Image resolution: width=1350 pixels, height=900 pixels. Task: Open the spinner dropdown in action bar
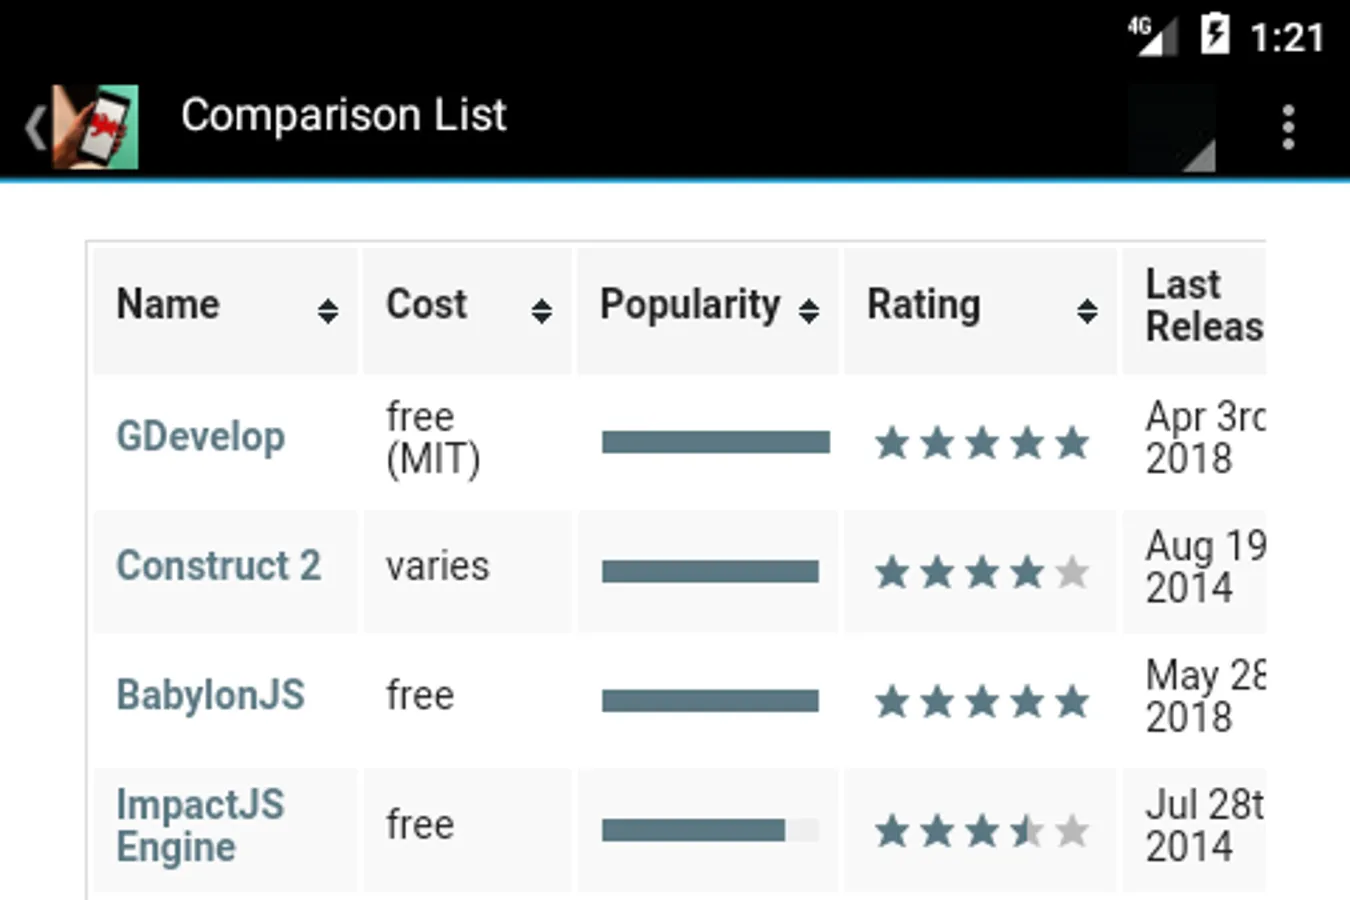[1174, 128]
